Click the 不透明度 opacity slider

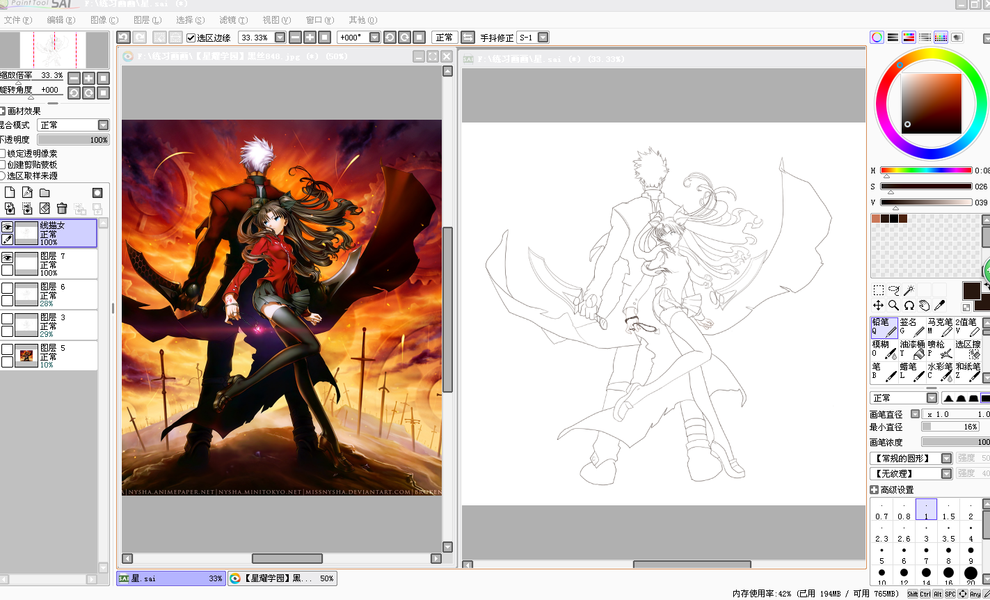(73, 140)
